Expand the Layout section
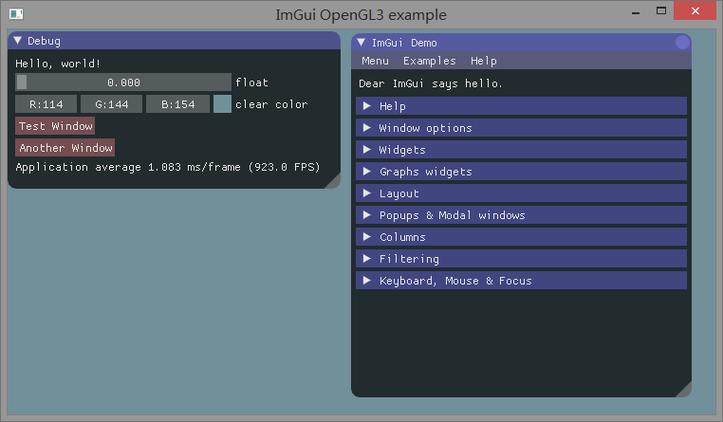723x422 pixels. [x=521, y=193]
